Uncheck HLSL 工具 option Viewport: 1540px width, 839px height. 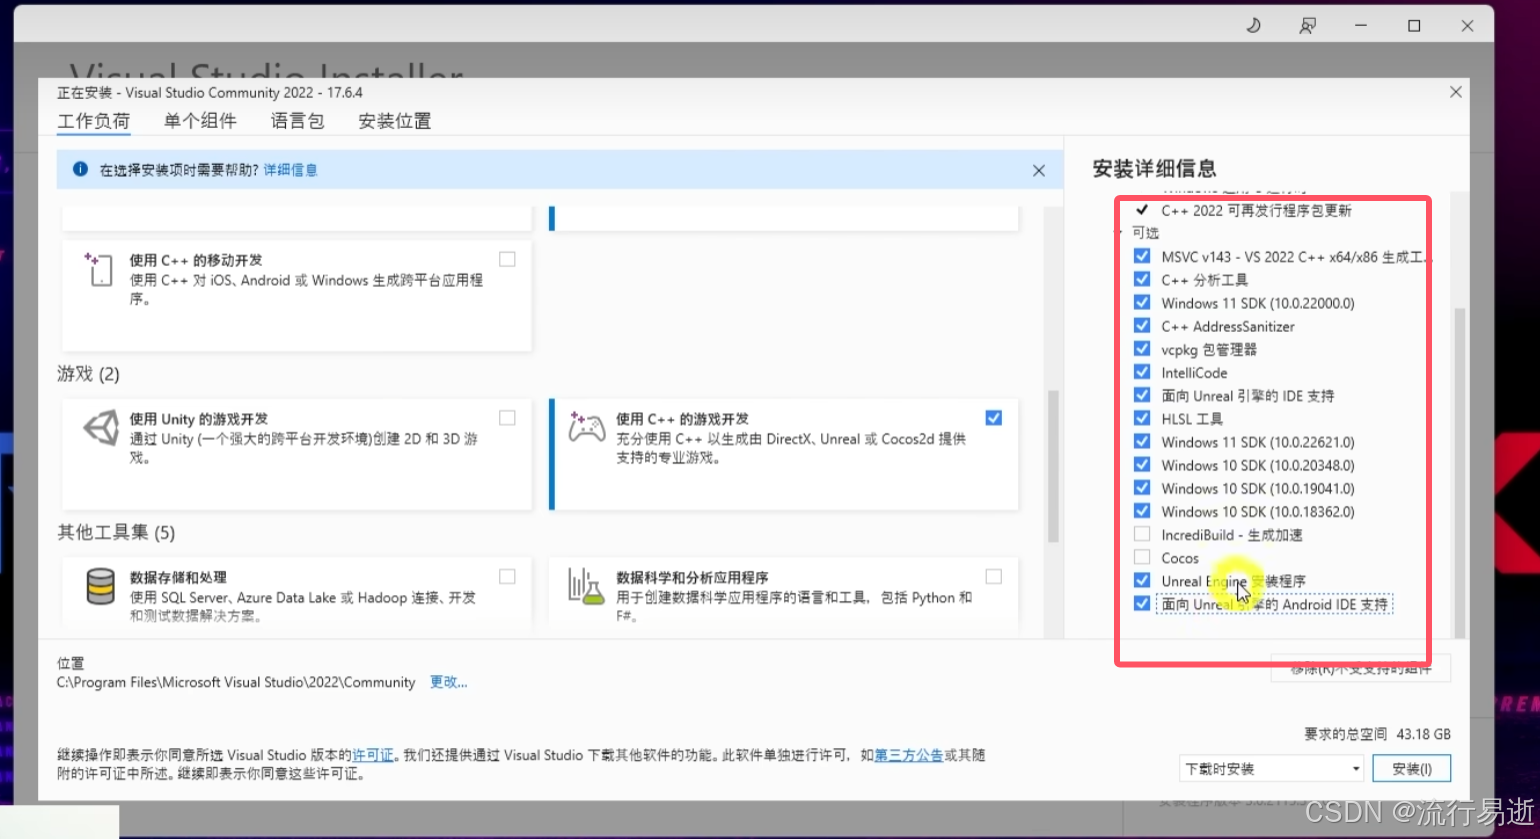click(1142, 418)
